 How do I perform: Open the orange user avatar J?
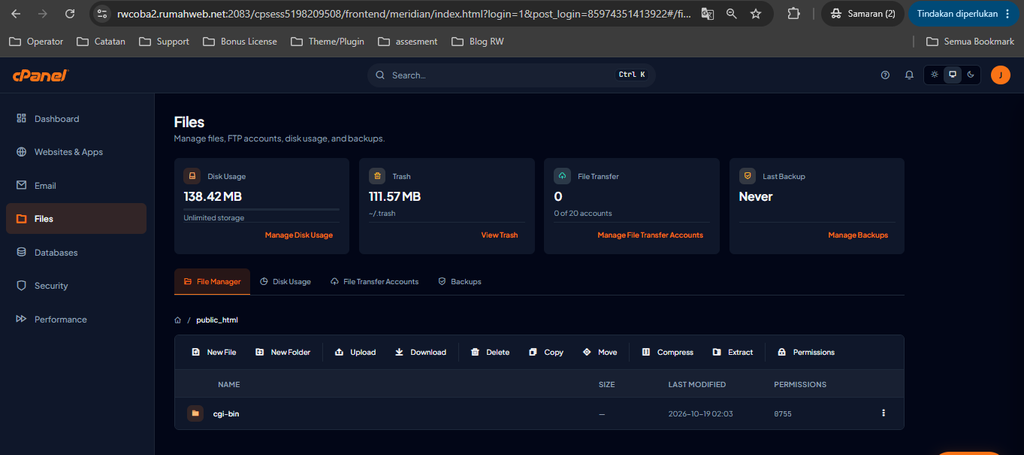(1000, 75)
